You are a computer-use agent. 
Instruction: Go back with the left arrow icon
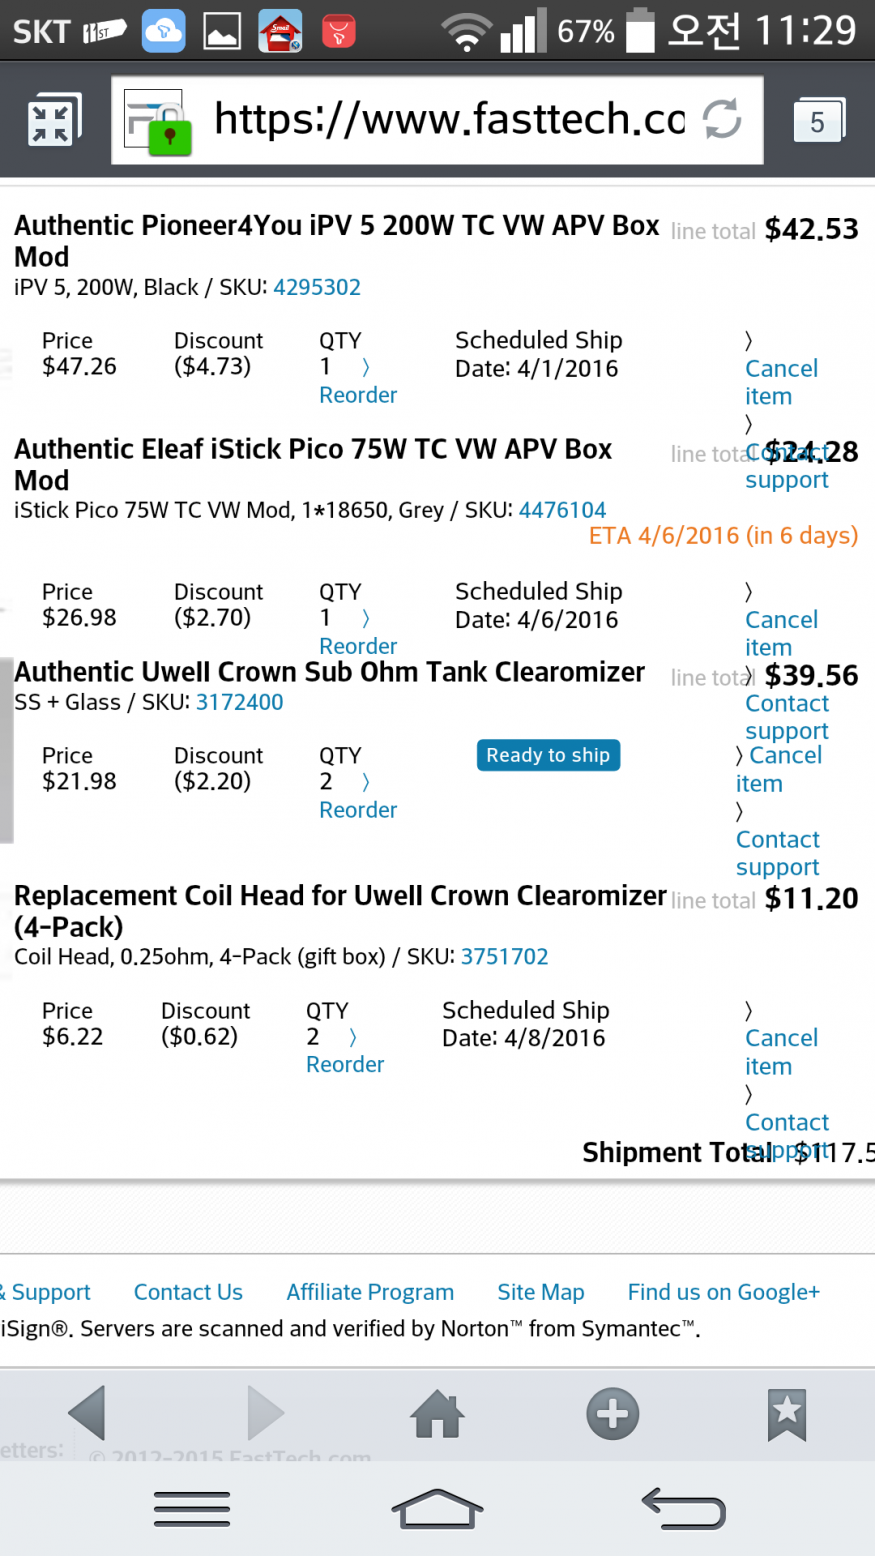[87, 1413]
